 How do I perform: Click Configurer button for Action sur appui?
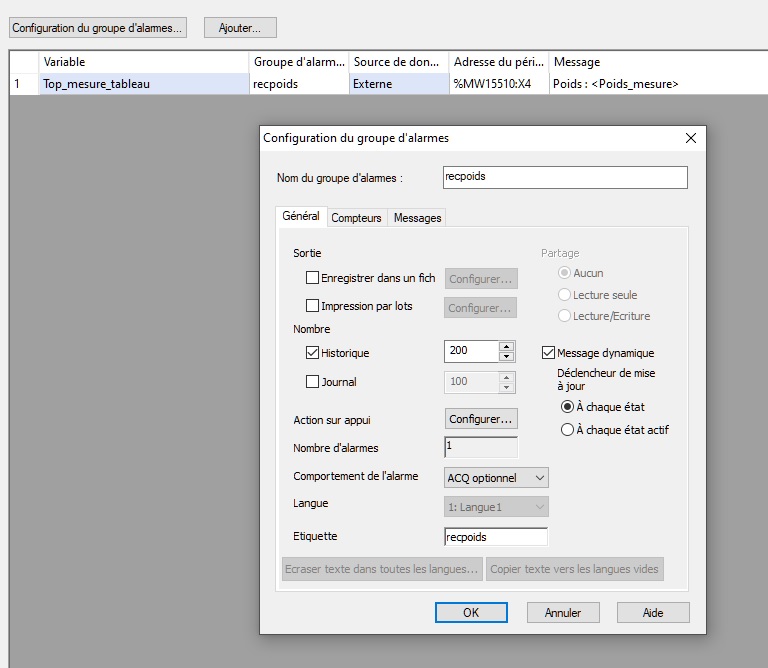point(481,419)
